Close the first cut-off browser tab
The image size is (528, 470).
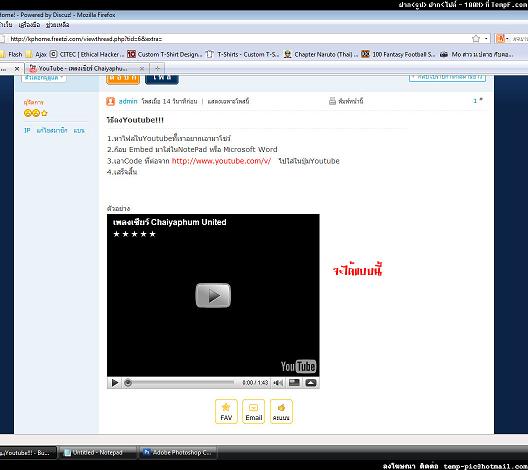(x=17, y=69)
